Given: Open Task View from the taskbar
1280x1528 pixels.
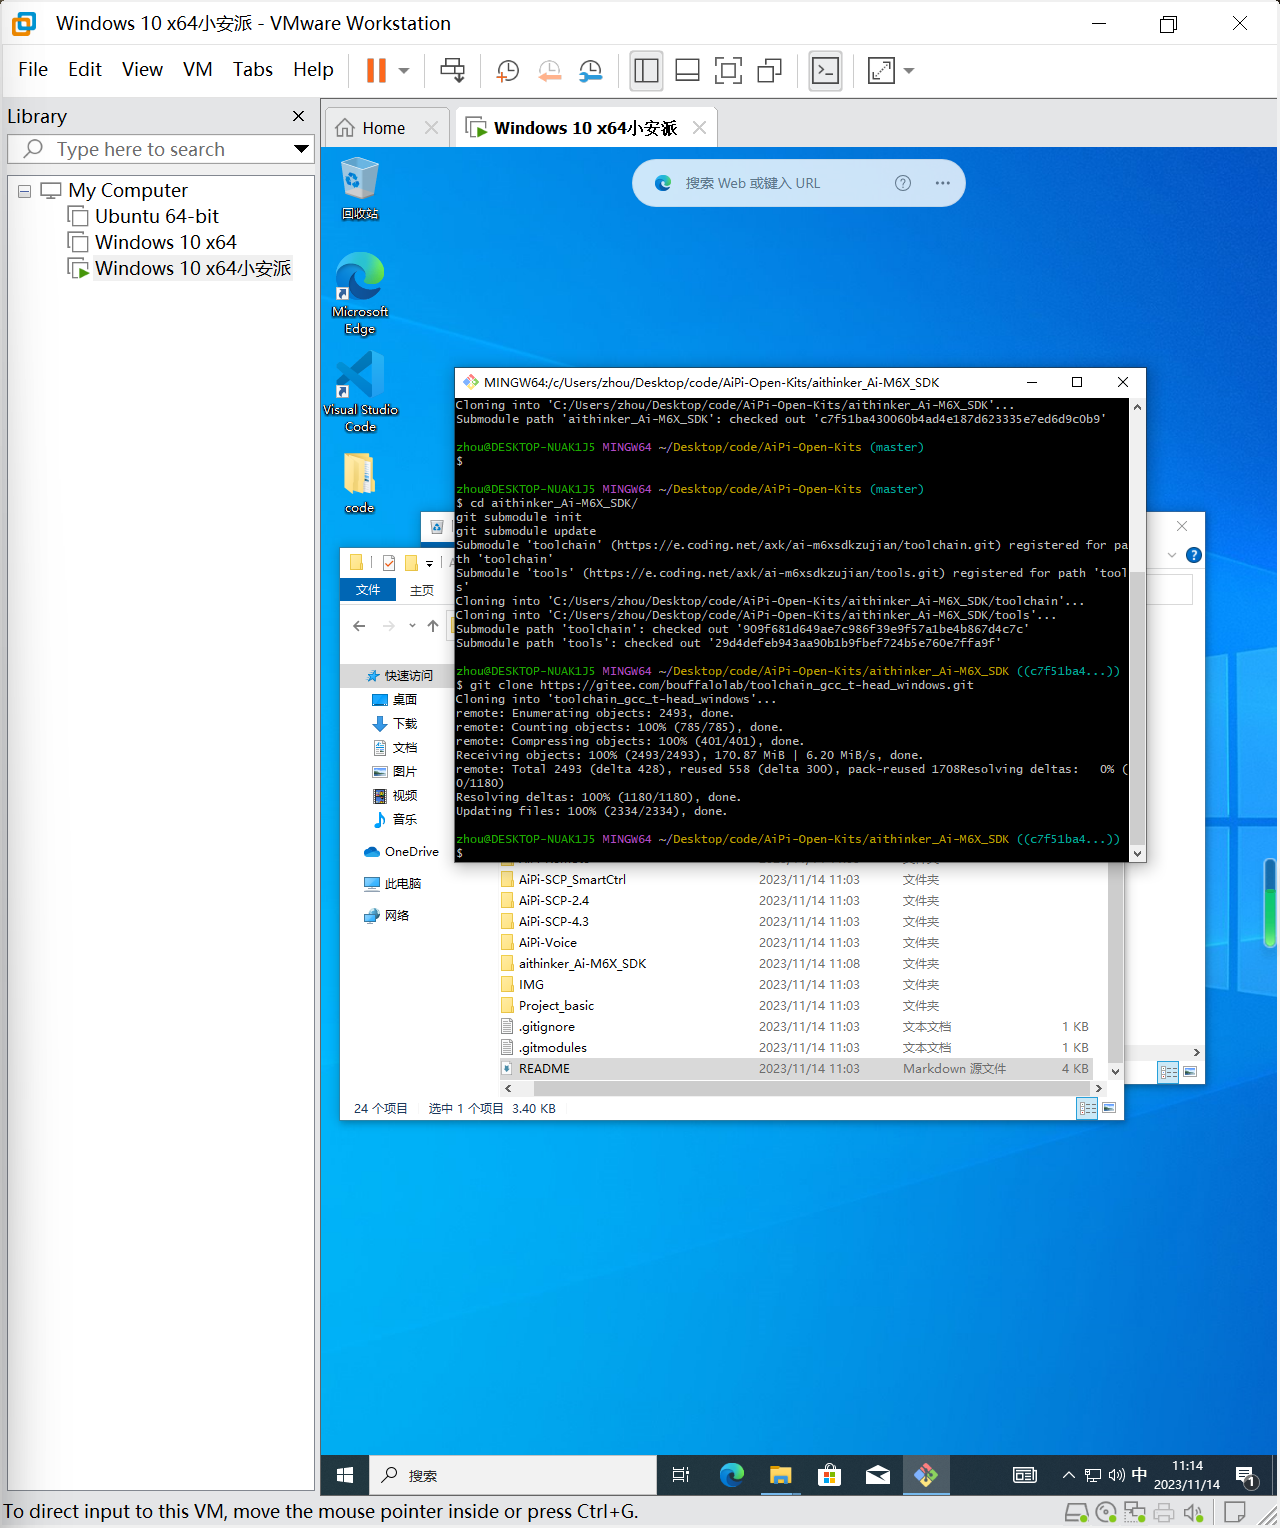Looking at the screenshot, I should tap(681, 1475).
